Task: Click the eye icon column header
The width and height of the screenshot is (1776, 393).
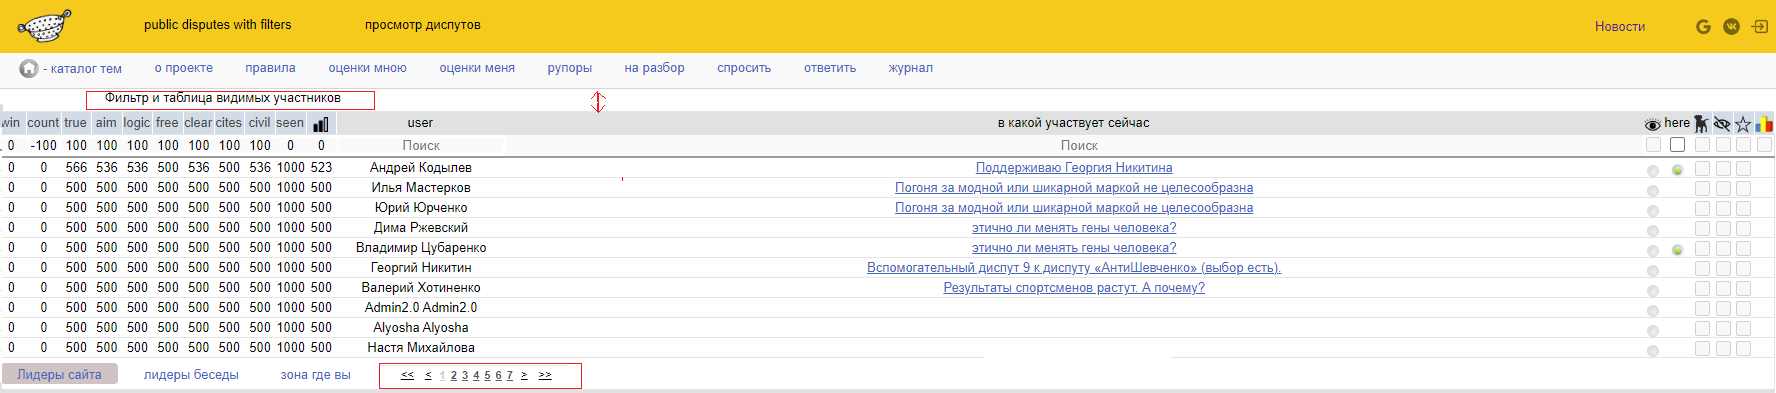Action: click(x=1653, y=124)
